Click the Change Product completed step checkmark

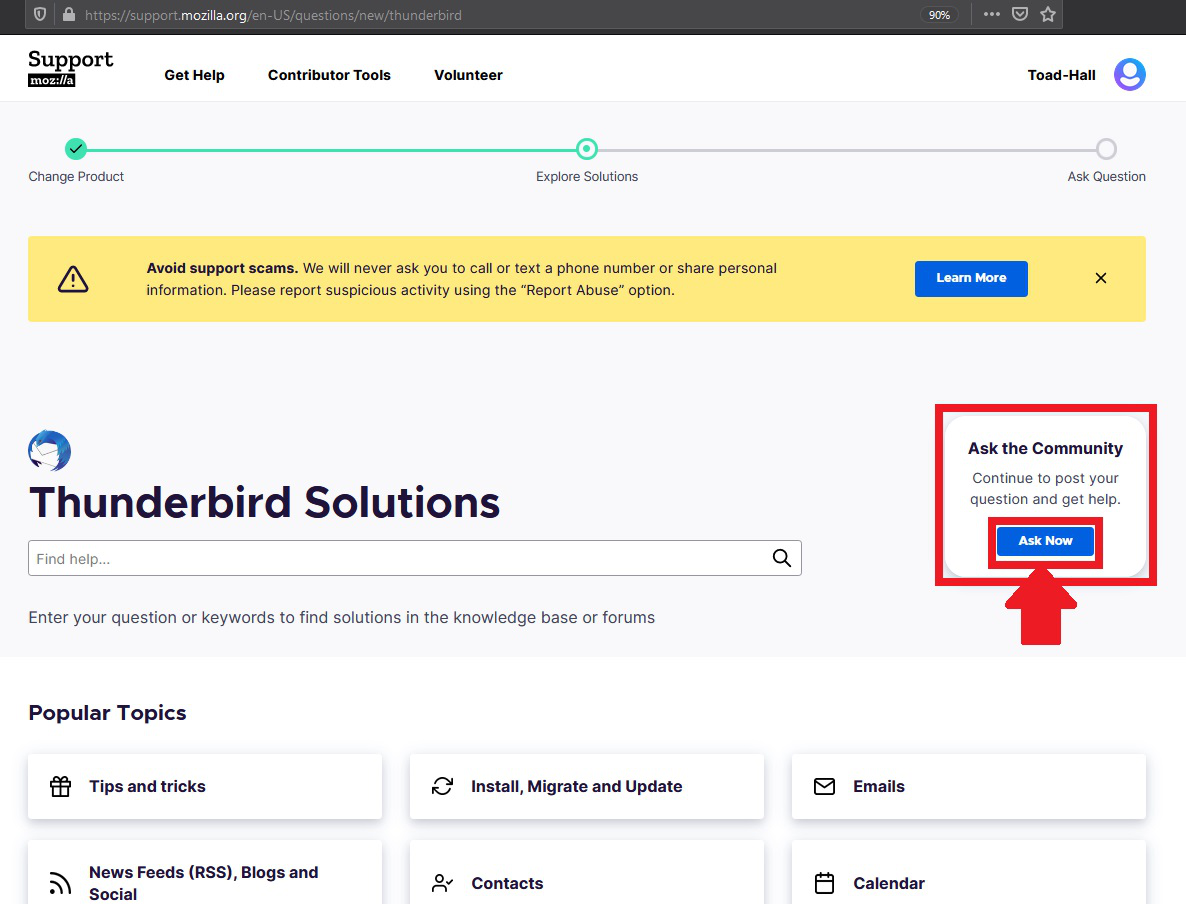pos(76,149)
